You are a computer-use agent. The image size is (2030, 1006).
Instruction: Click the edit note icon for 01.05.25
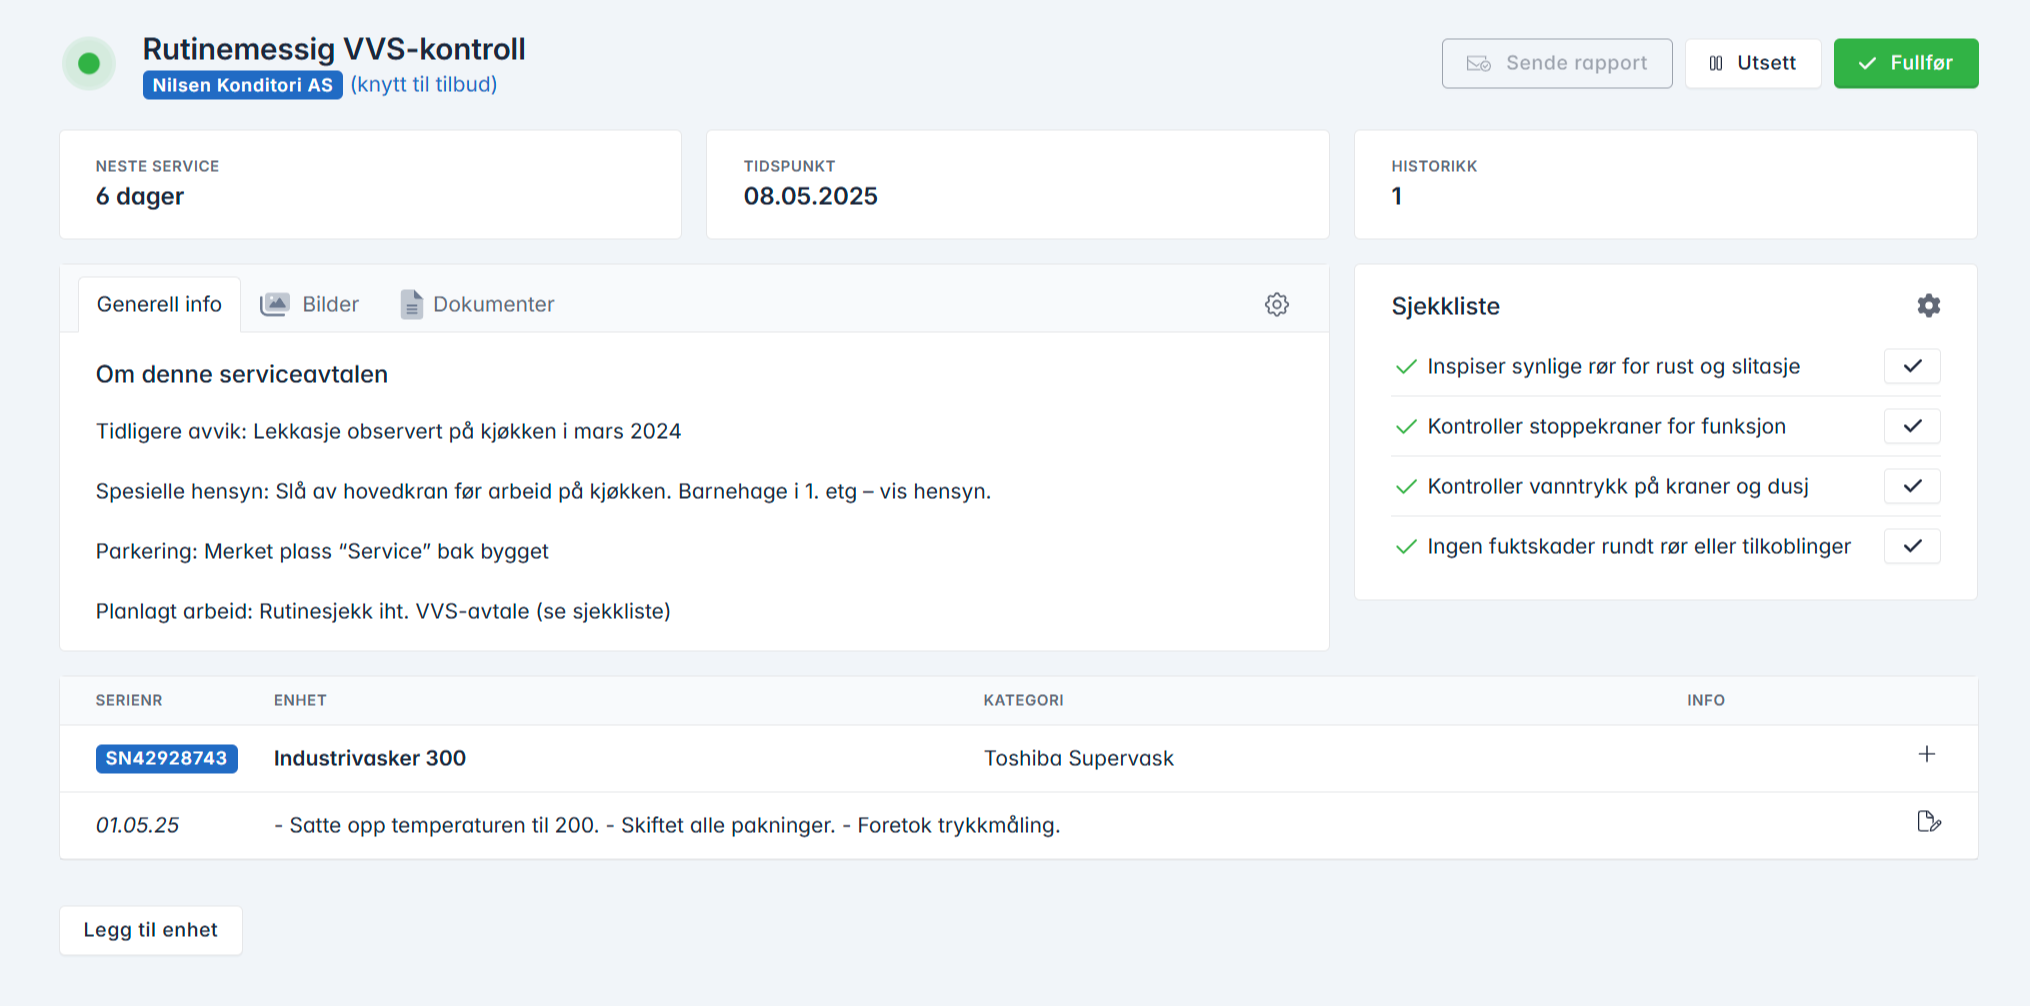tap(1928, 823)
